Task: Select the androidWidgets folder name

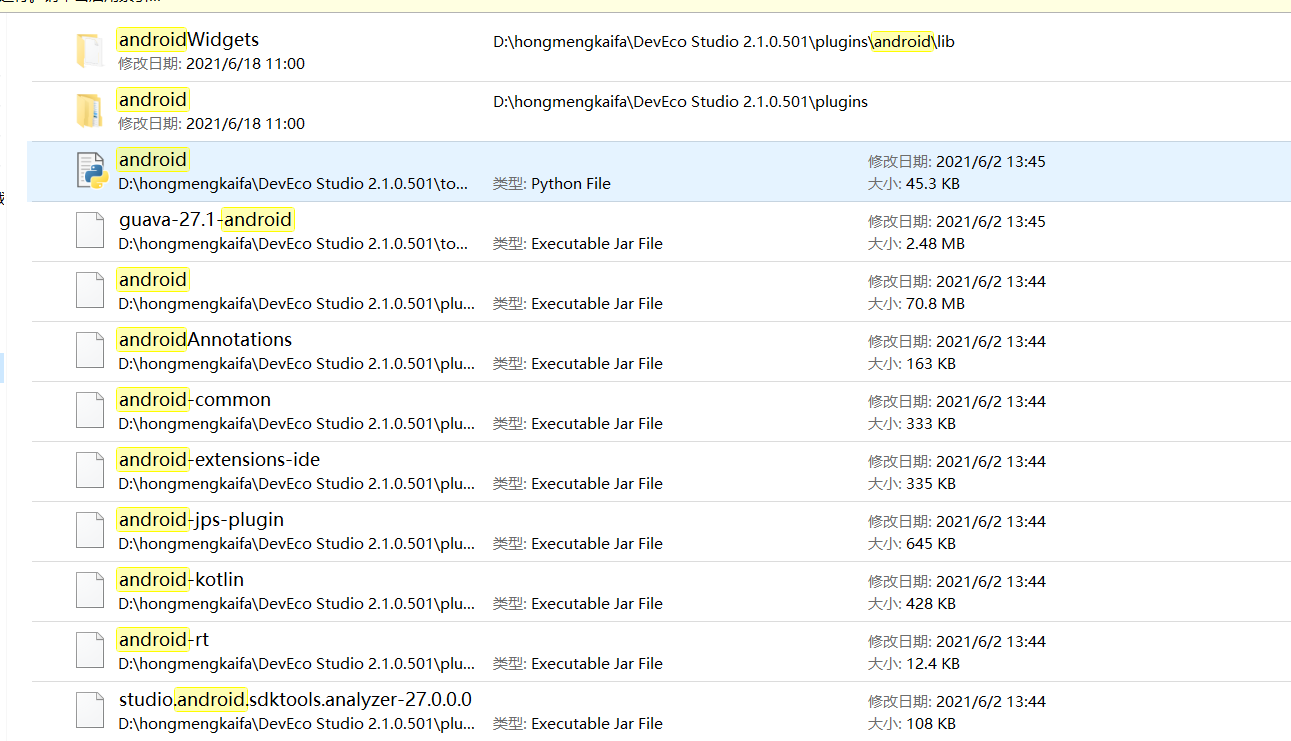Action: pyautogui.click(x=188, y=40)
